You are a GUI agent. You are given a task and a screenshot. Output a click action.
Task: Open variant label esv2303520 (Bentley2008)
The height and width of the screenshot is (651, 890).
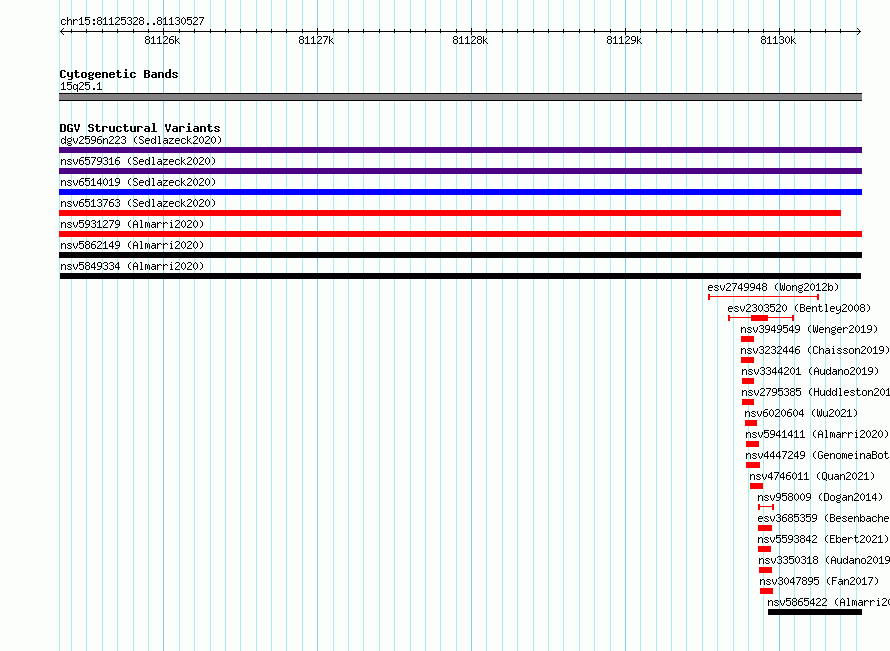click(799, 308)
